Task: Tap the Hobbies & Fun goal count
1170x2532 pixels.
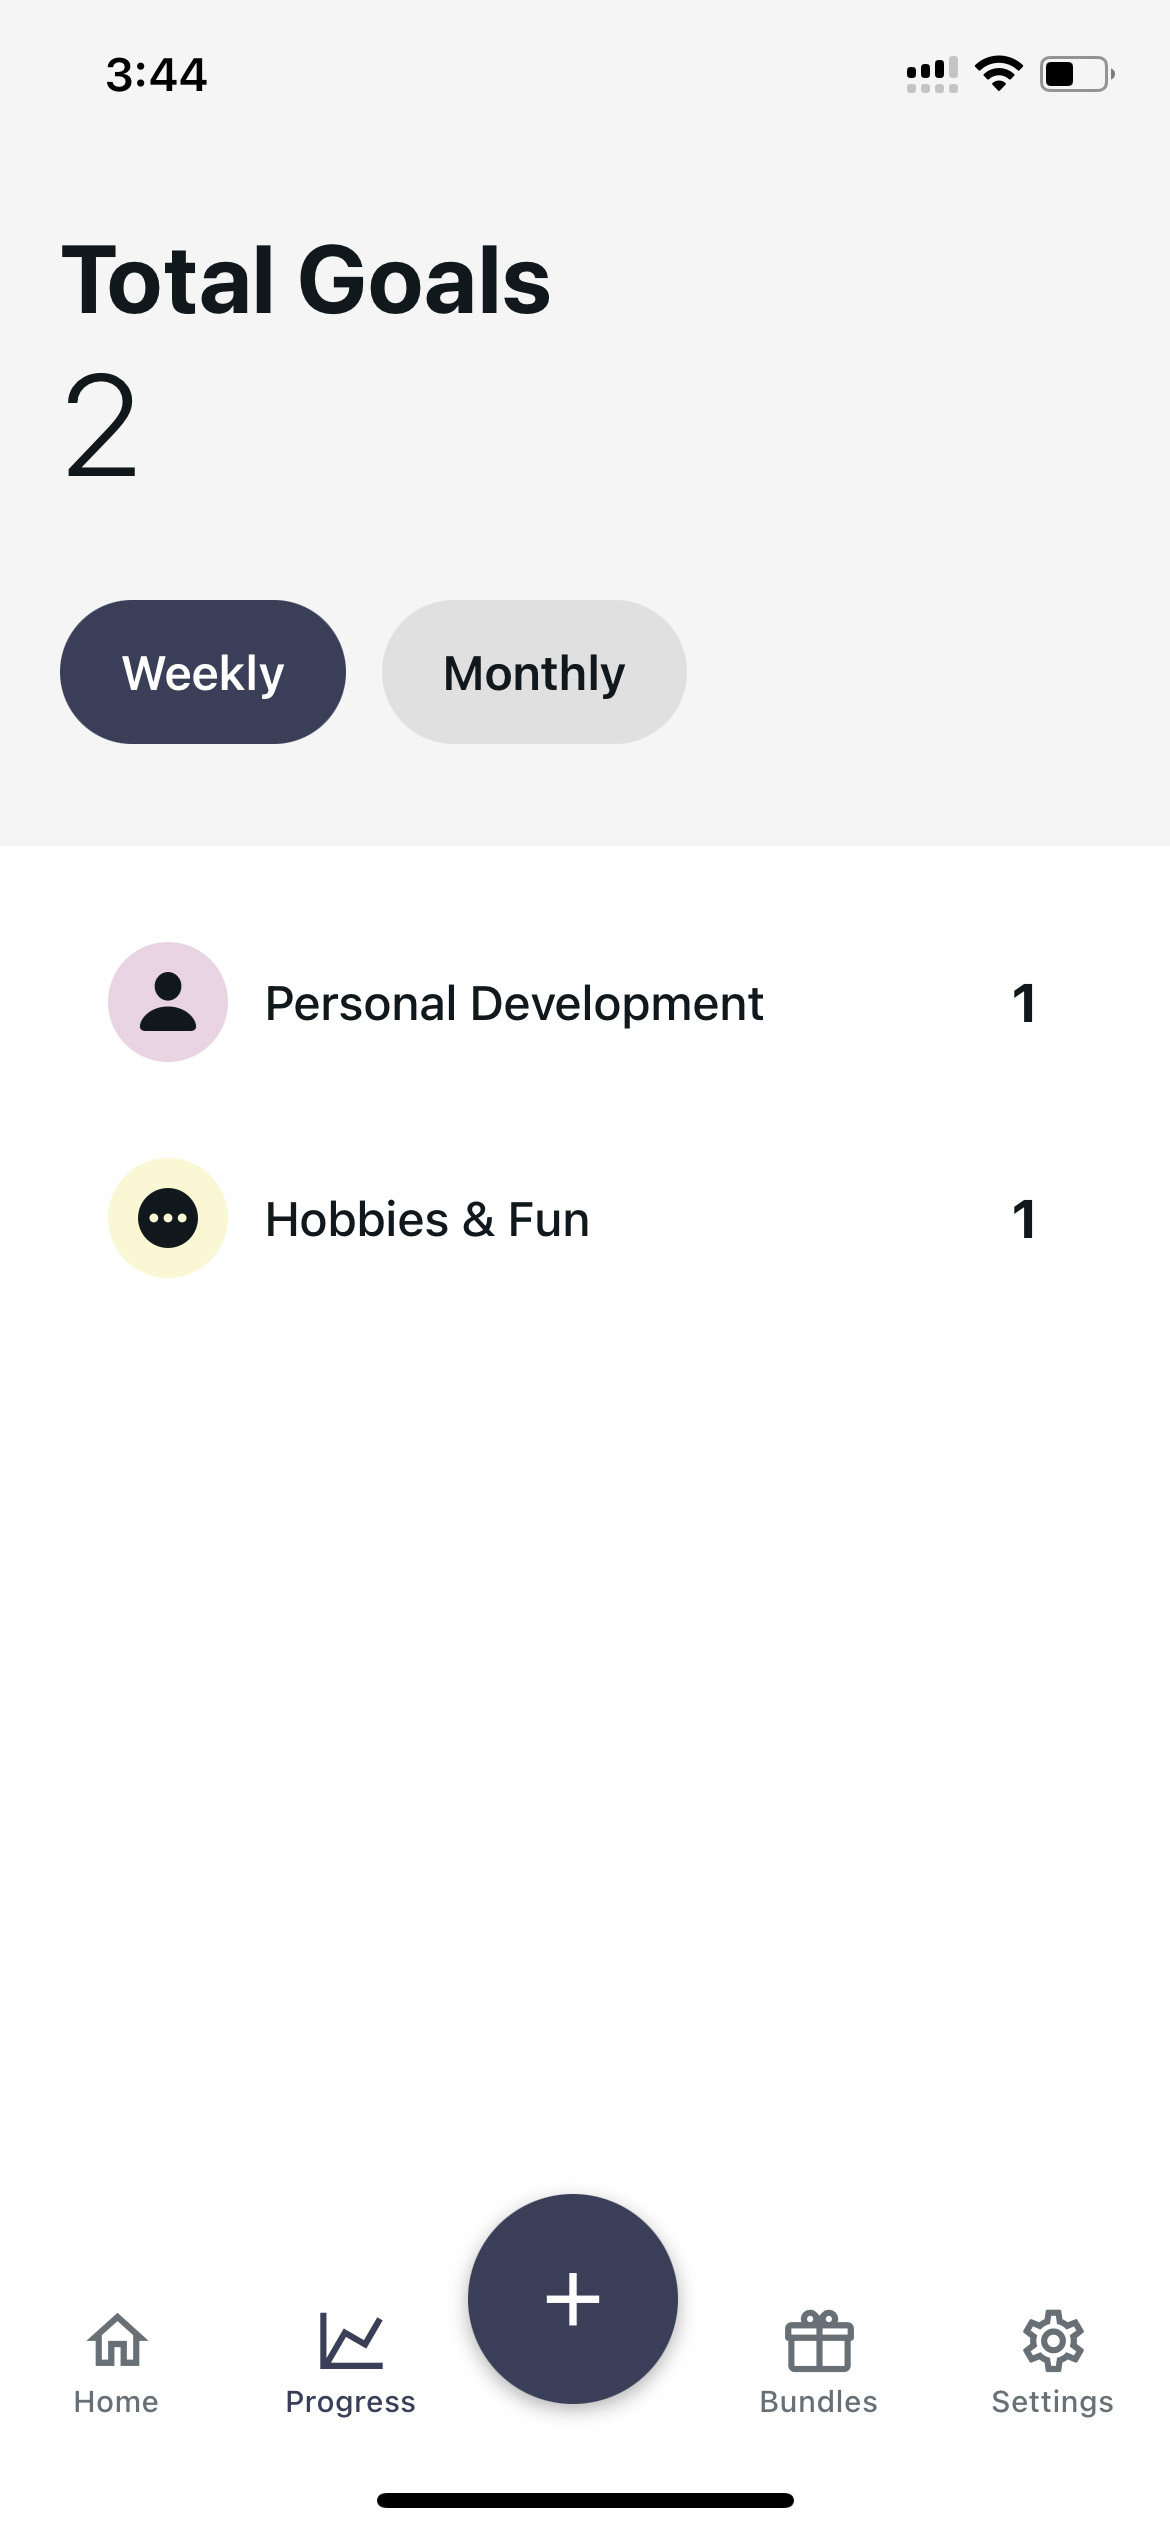Action: (1024, 1219)
